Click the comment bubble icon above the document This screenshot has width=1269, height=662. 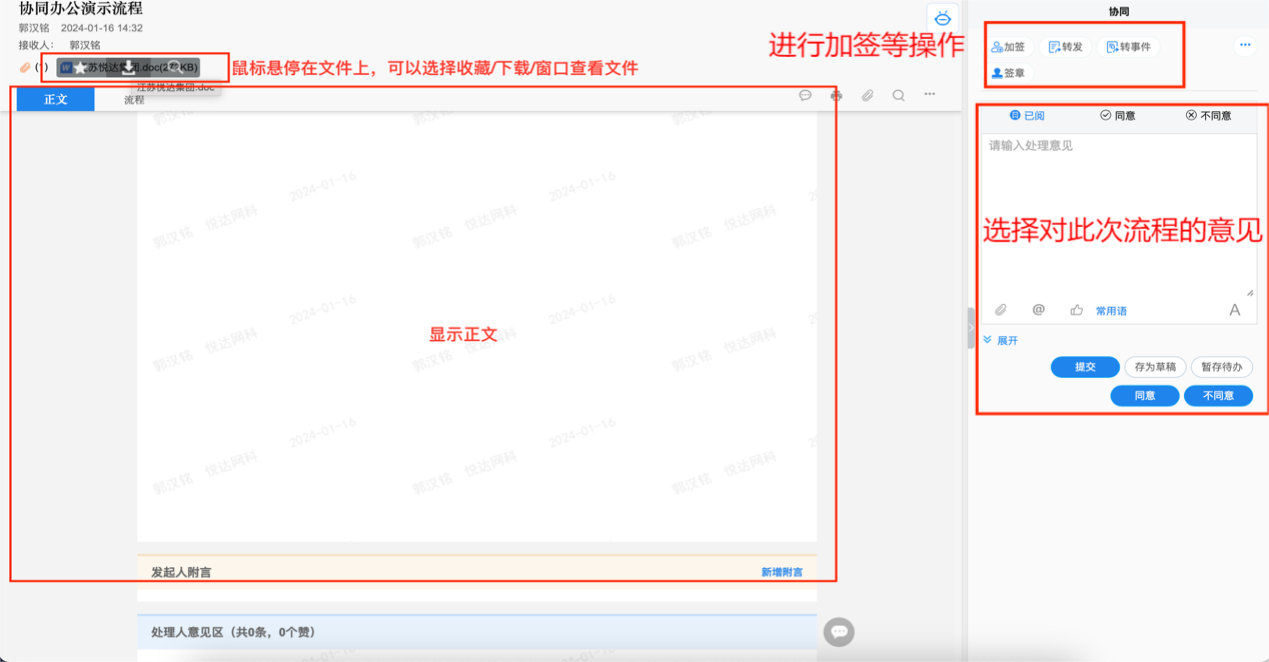[x=805, y=94]
